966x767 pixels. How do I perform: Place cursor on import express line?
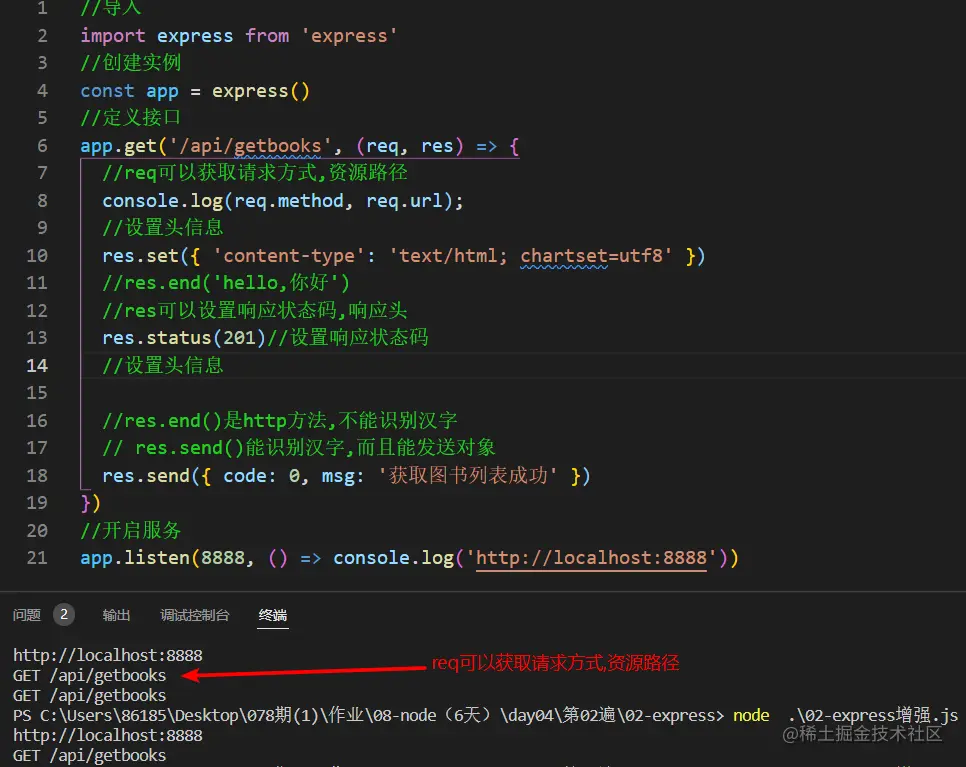point(238,36)
